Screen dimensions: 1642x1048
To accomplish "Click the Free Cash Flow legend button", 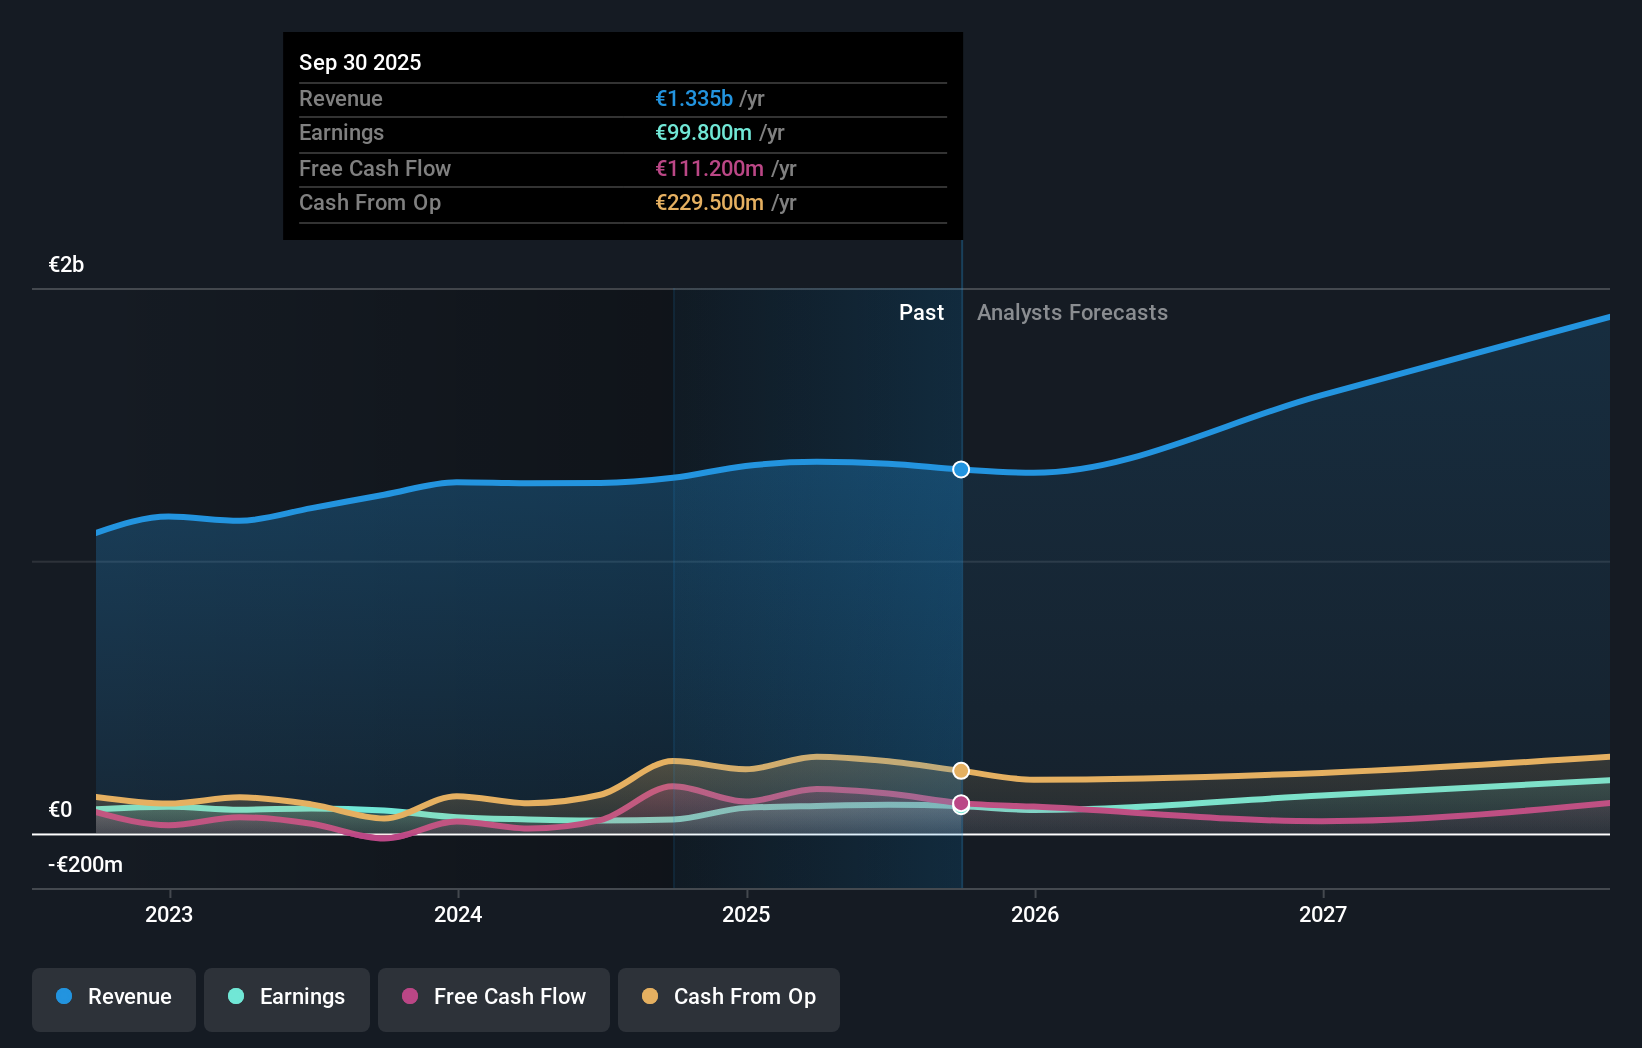I will click(493, 998).
